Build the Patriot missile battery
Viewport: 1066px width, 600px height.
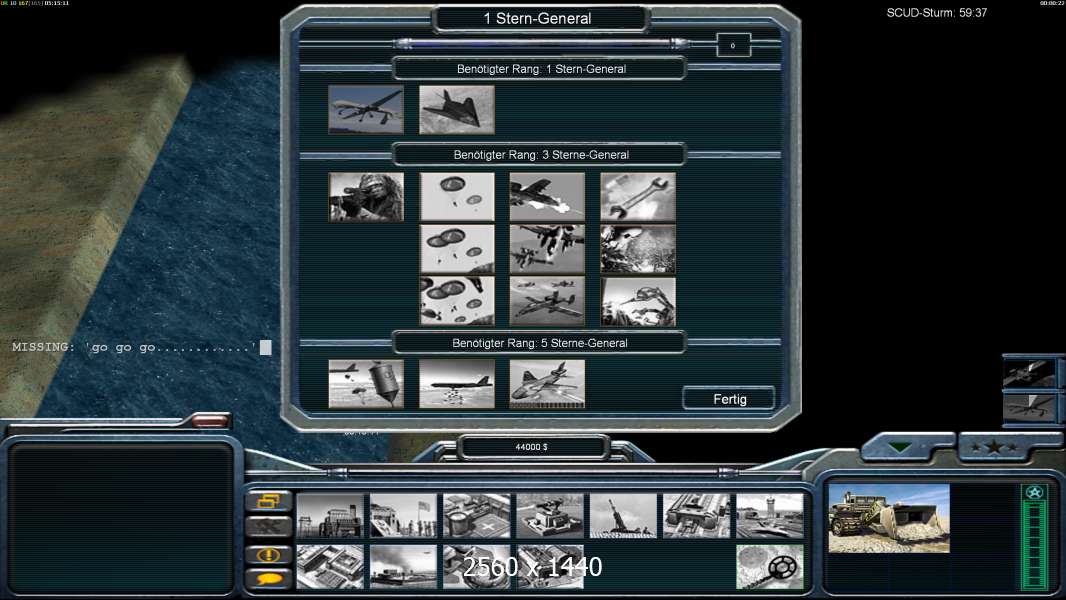coord(550,516)
